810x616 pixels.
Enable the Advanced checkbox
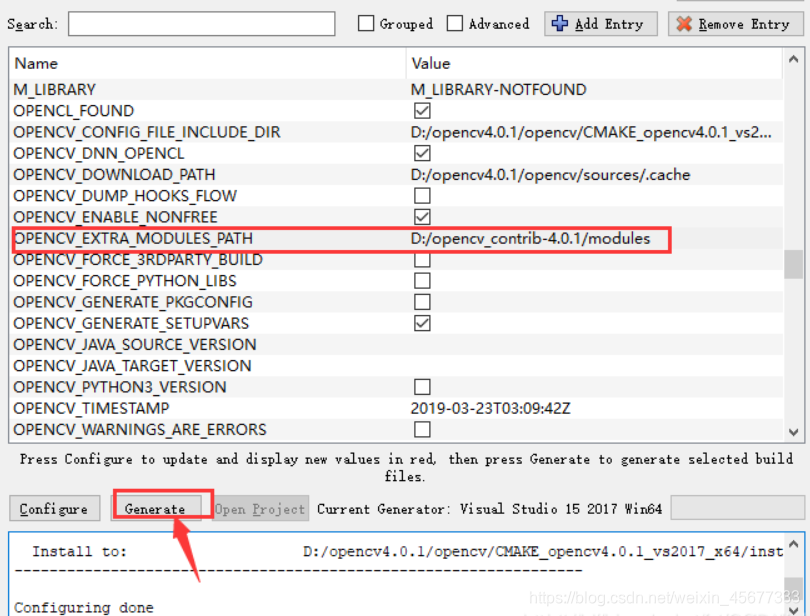coord(454,23)
